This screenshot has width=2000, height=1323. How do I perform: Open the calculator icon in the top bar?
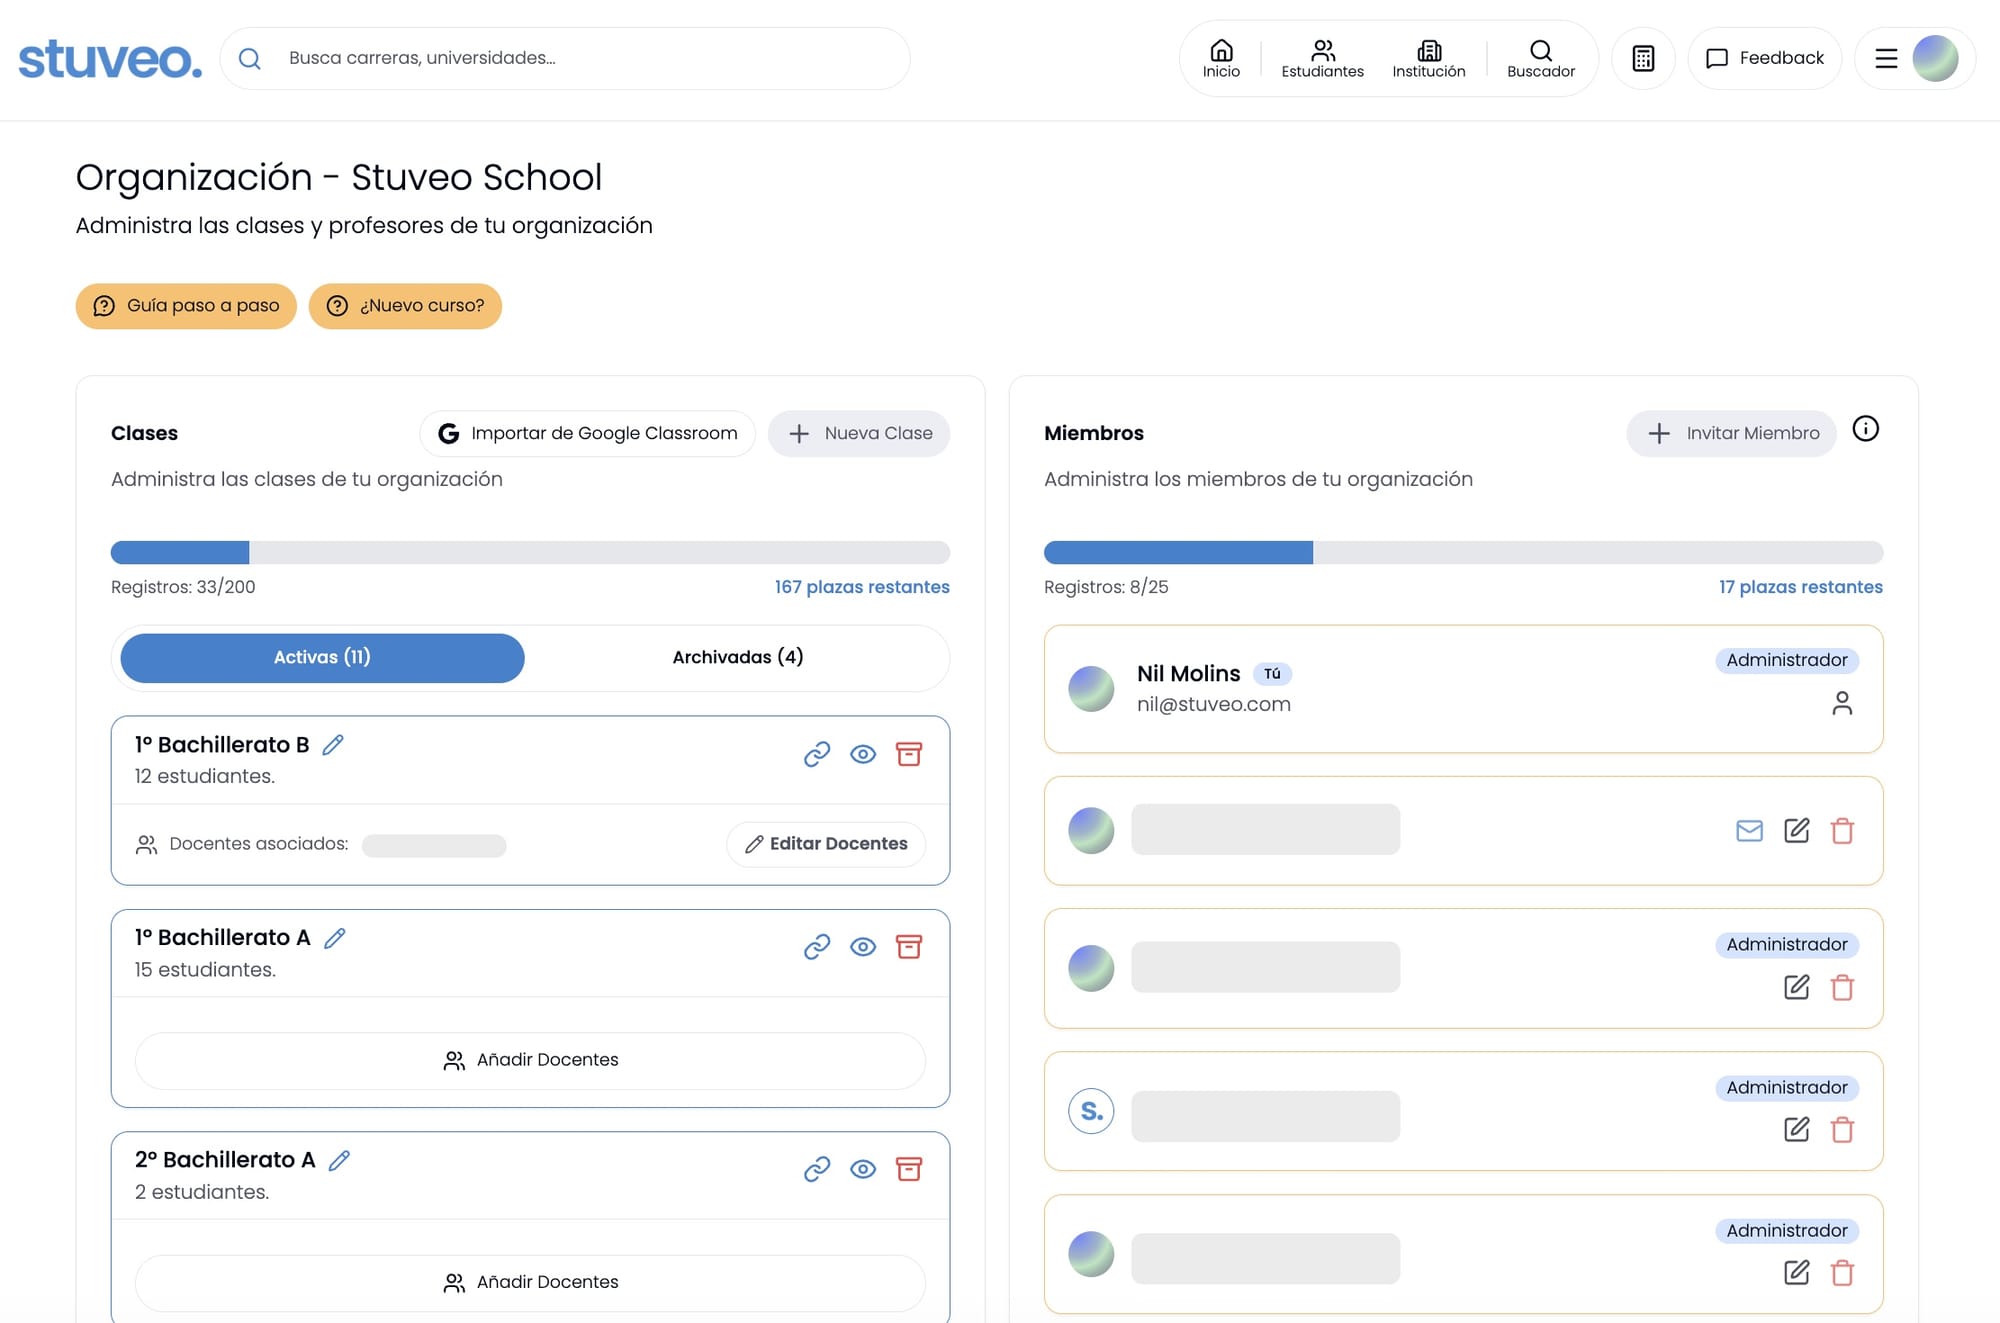point(1643,58)
